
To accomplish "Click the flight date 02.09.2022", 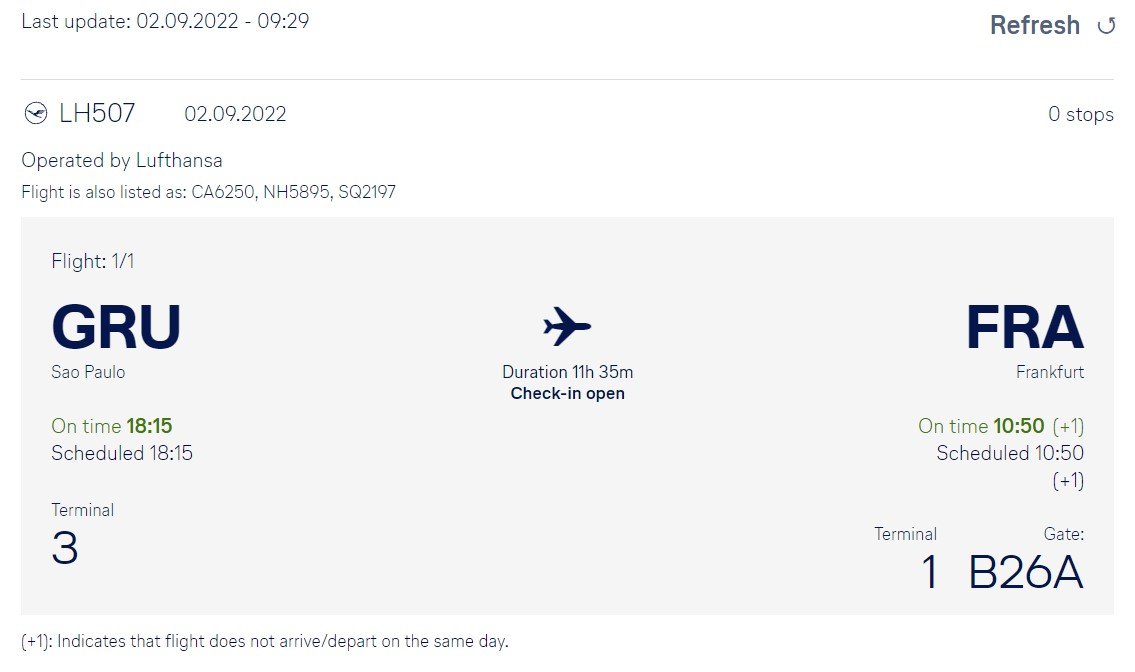I will (x=235, y=114).
